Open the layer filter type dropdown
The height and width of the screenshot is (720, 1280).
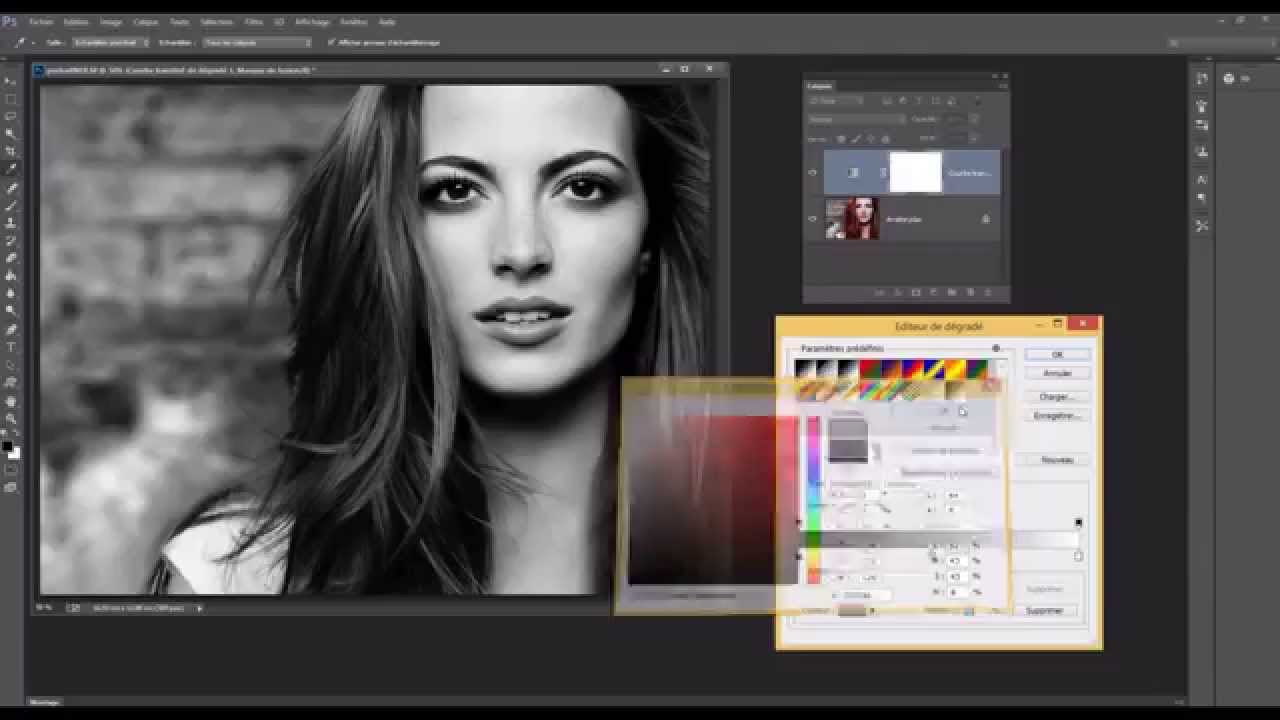[836, 101]
